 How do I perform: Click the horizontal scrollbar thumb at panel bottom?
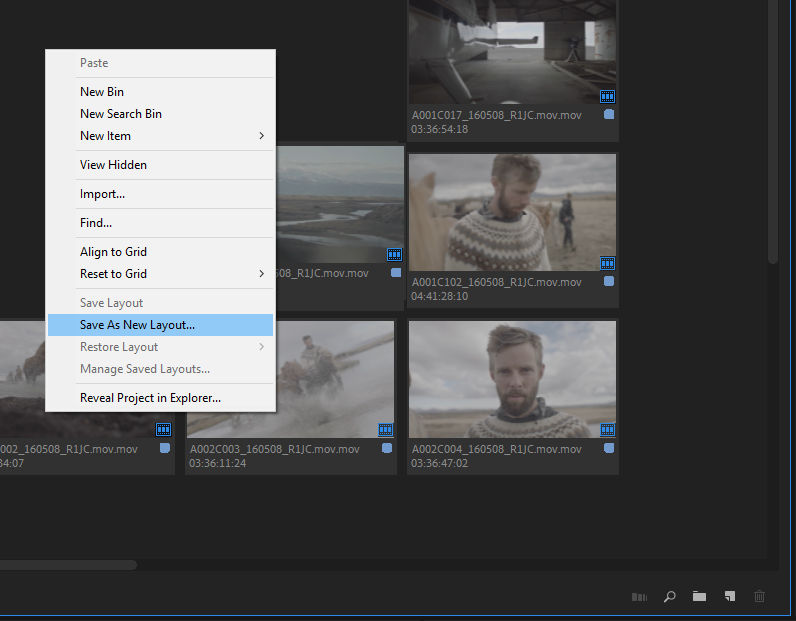click(x=68, y=565)
